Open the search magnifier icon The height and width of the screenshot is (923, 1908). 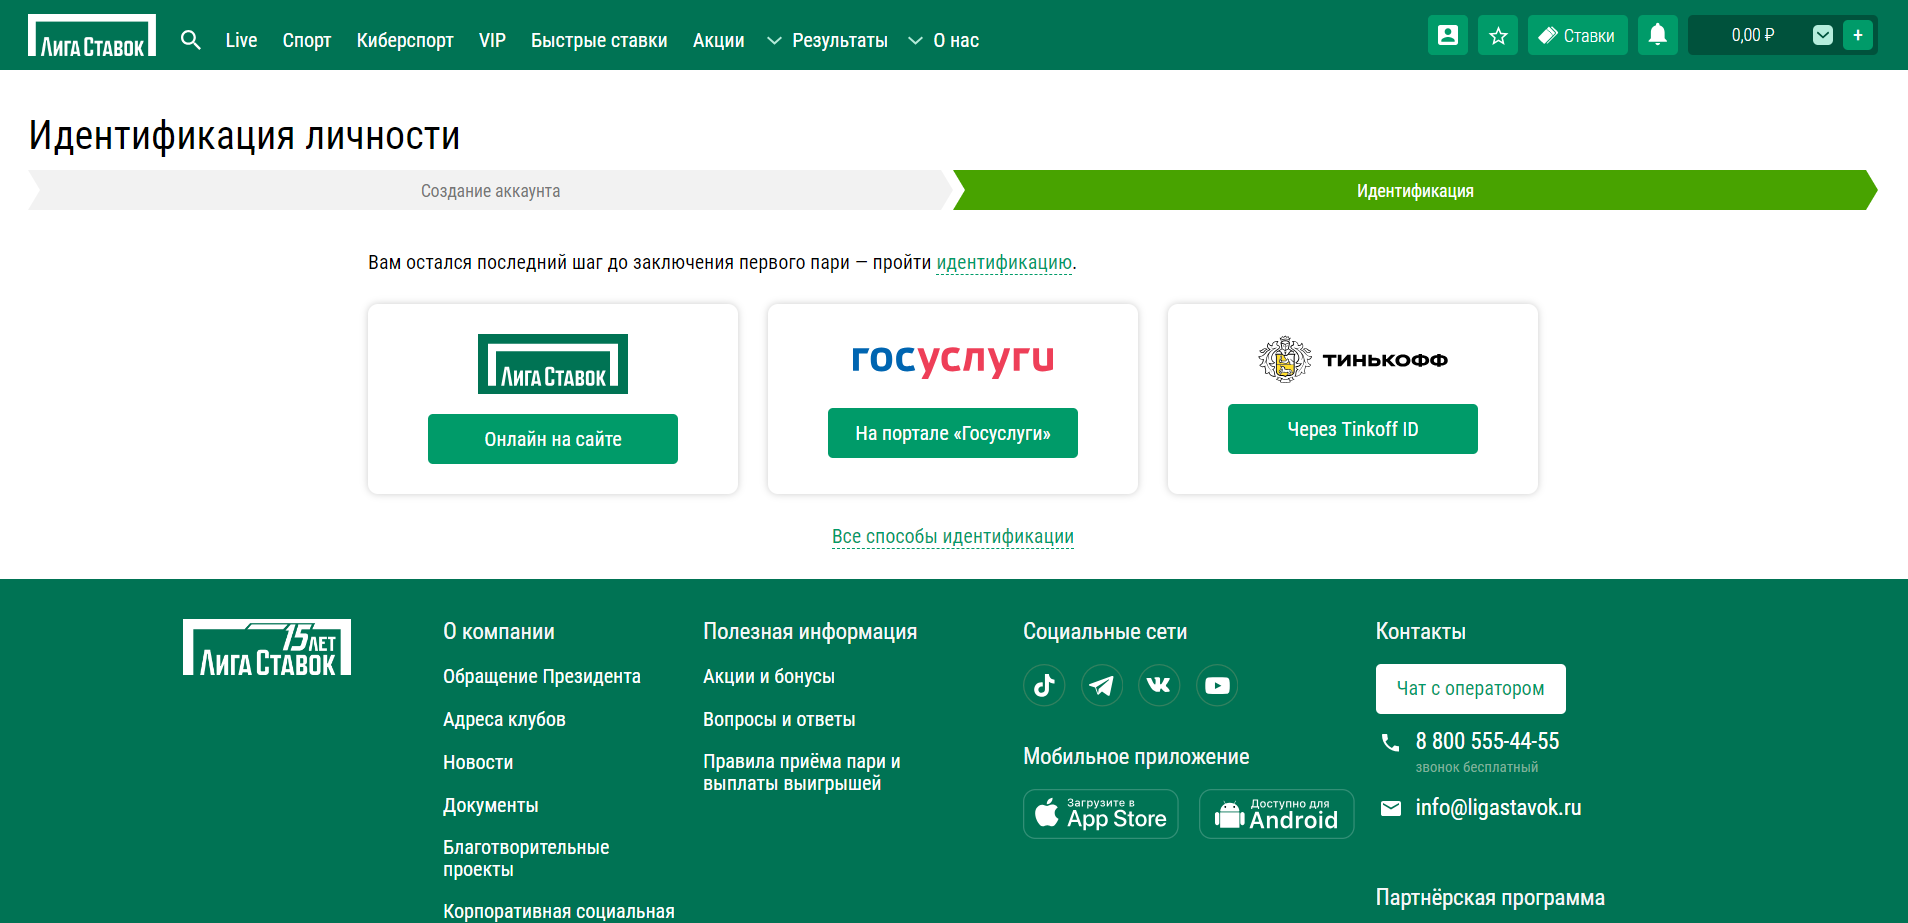point(191,40)
